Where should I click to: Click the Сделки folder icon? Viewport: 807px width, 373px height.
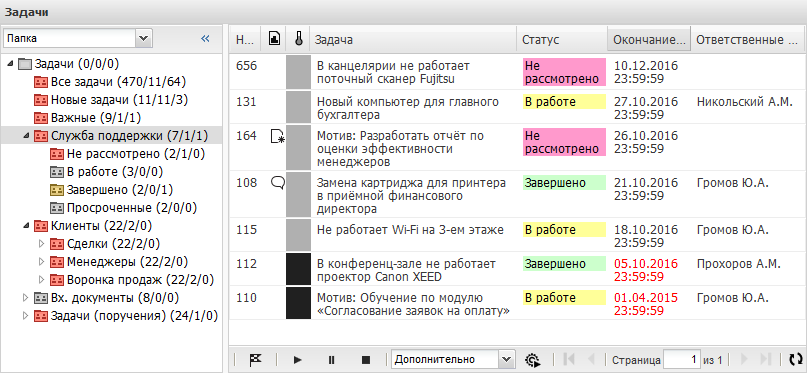coord(57,244)
